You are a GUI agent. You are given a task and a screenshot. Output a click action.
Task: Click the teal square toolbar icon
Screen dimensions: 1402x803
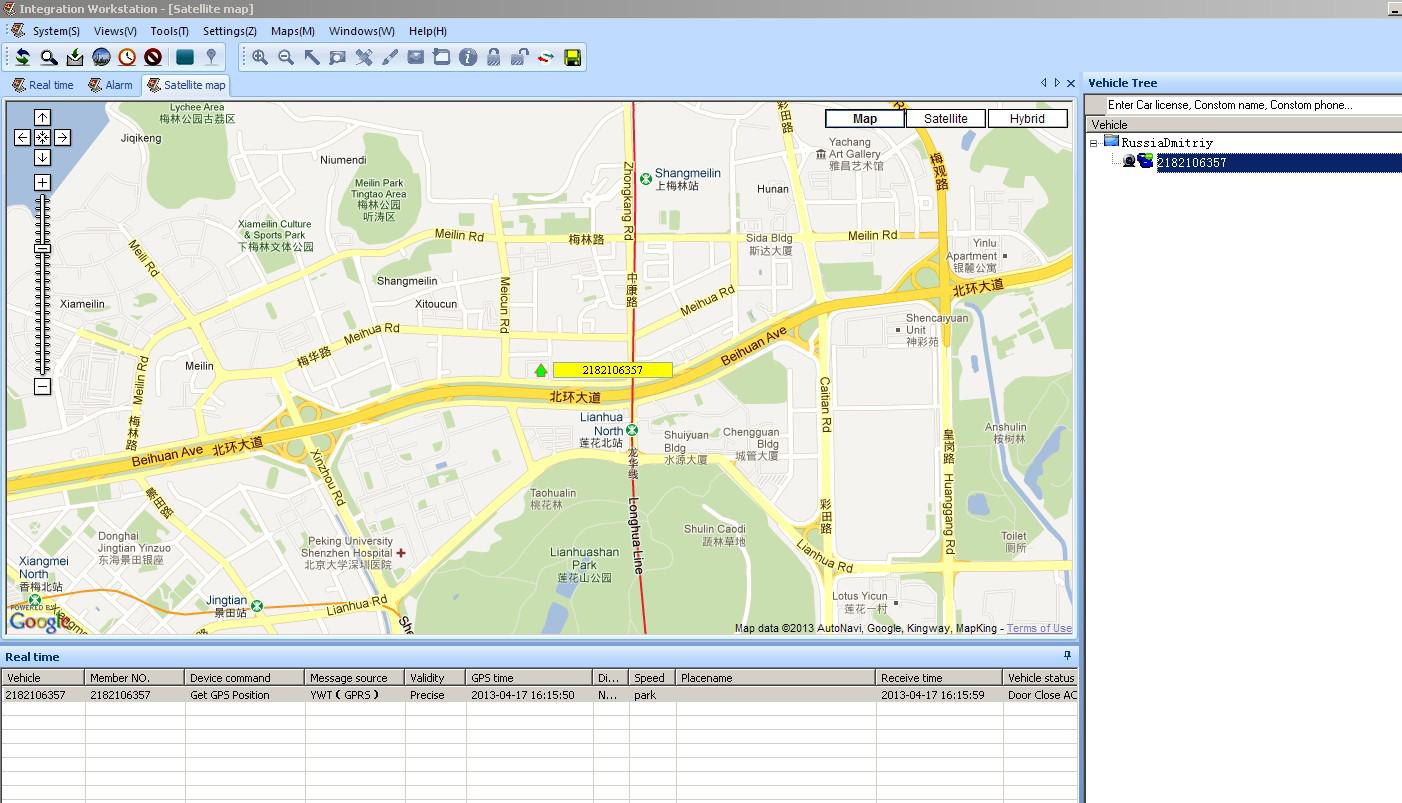coord(185,57)
